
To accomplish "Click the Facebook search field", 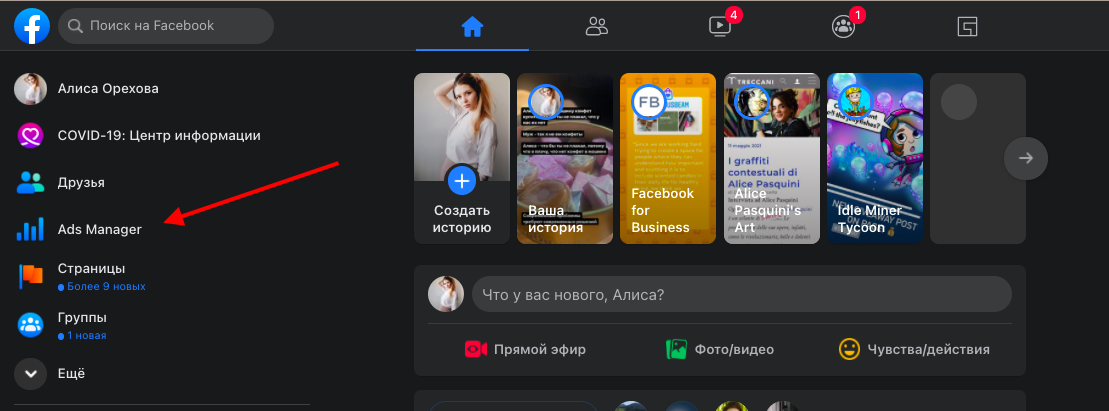I will pos(166,26).
